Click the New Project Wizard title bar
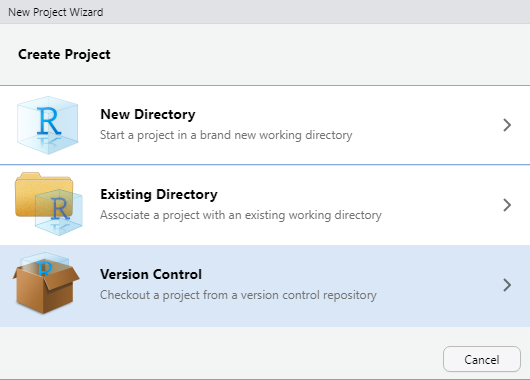 [x=265, y=12]
